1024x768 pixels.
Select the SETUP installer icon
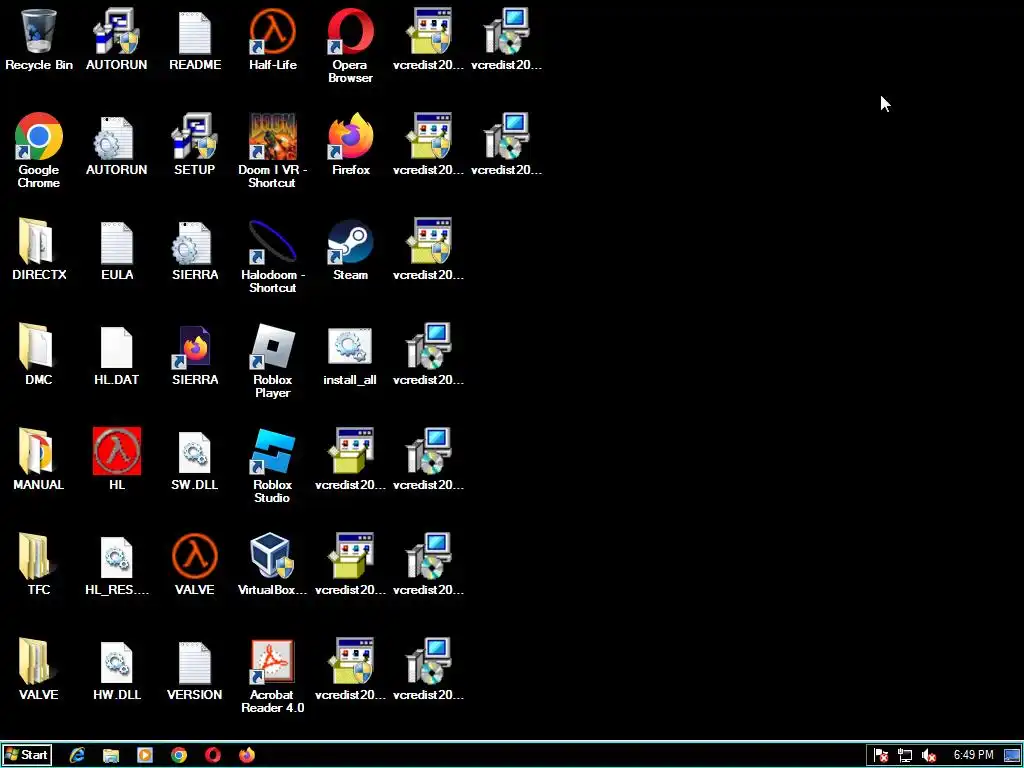click(x=195, y=144)
